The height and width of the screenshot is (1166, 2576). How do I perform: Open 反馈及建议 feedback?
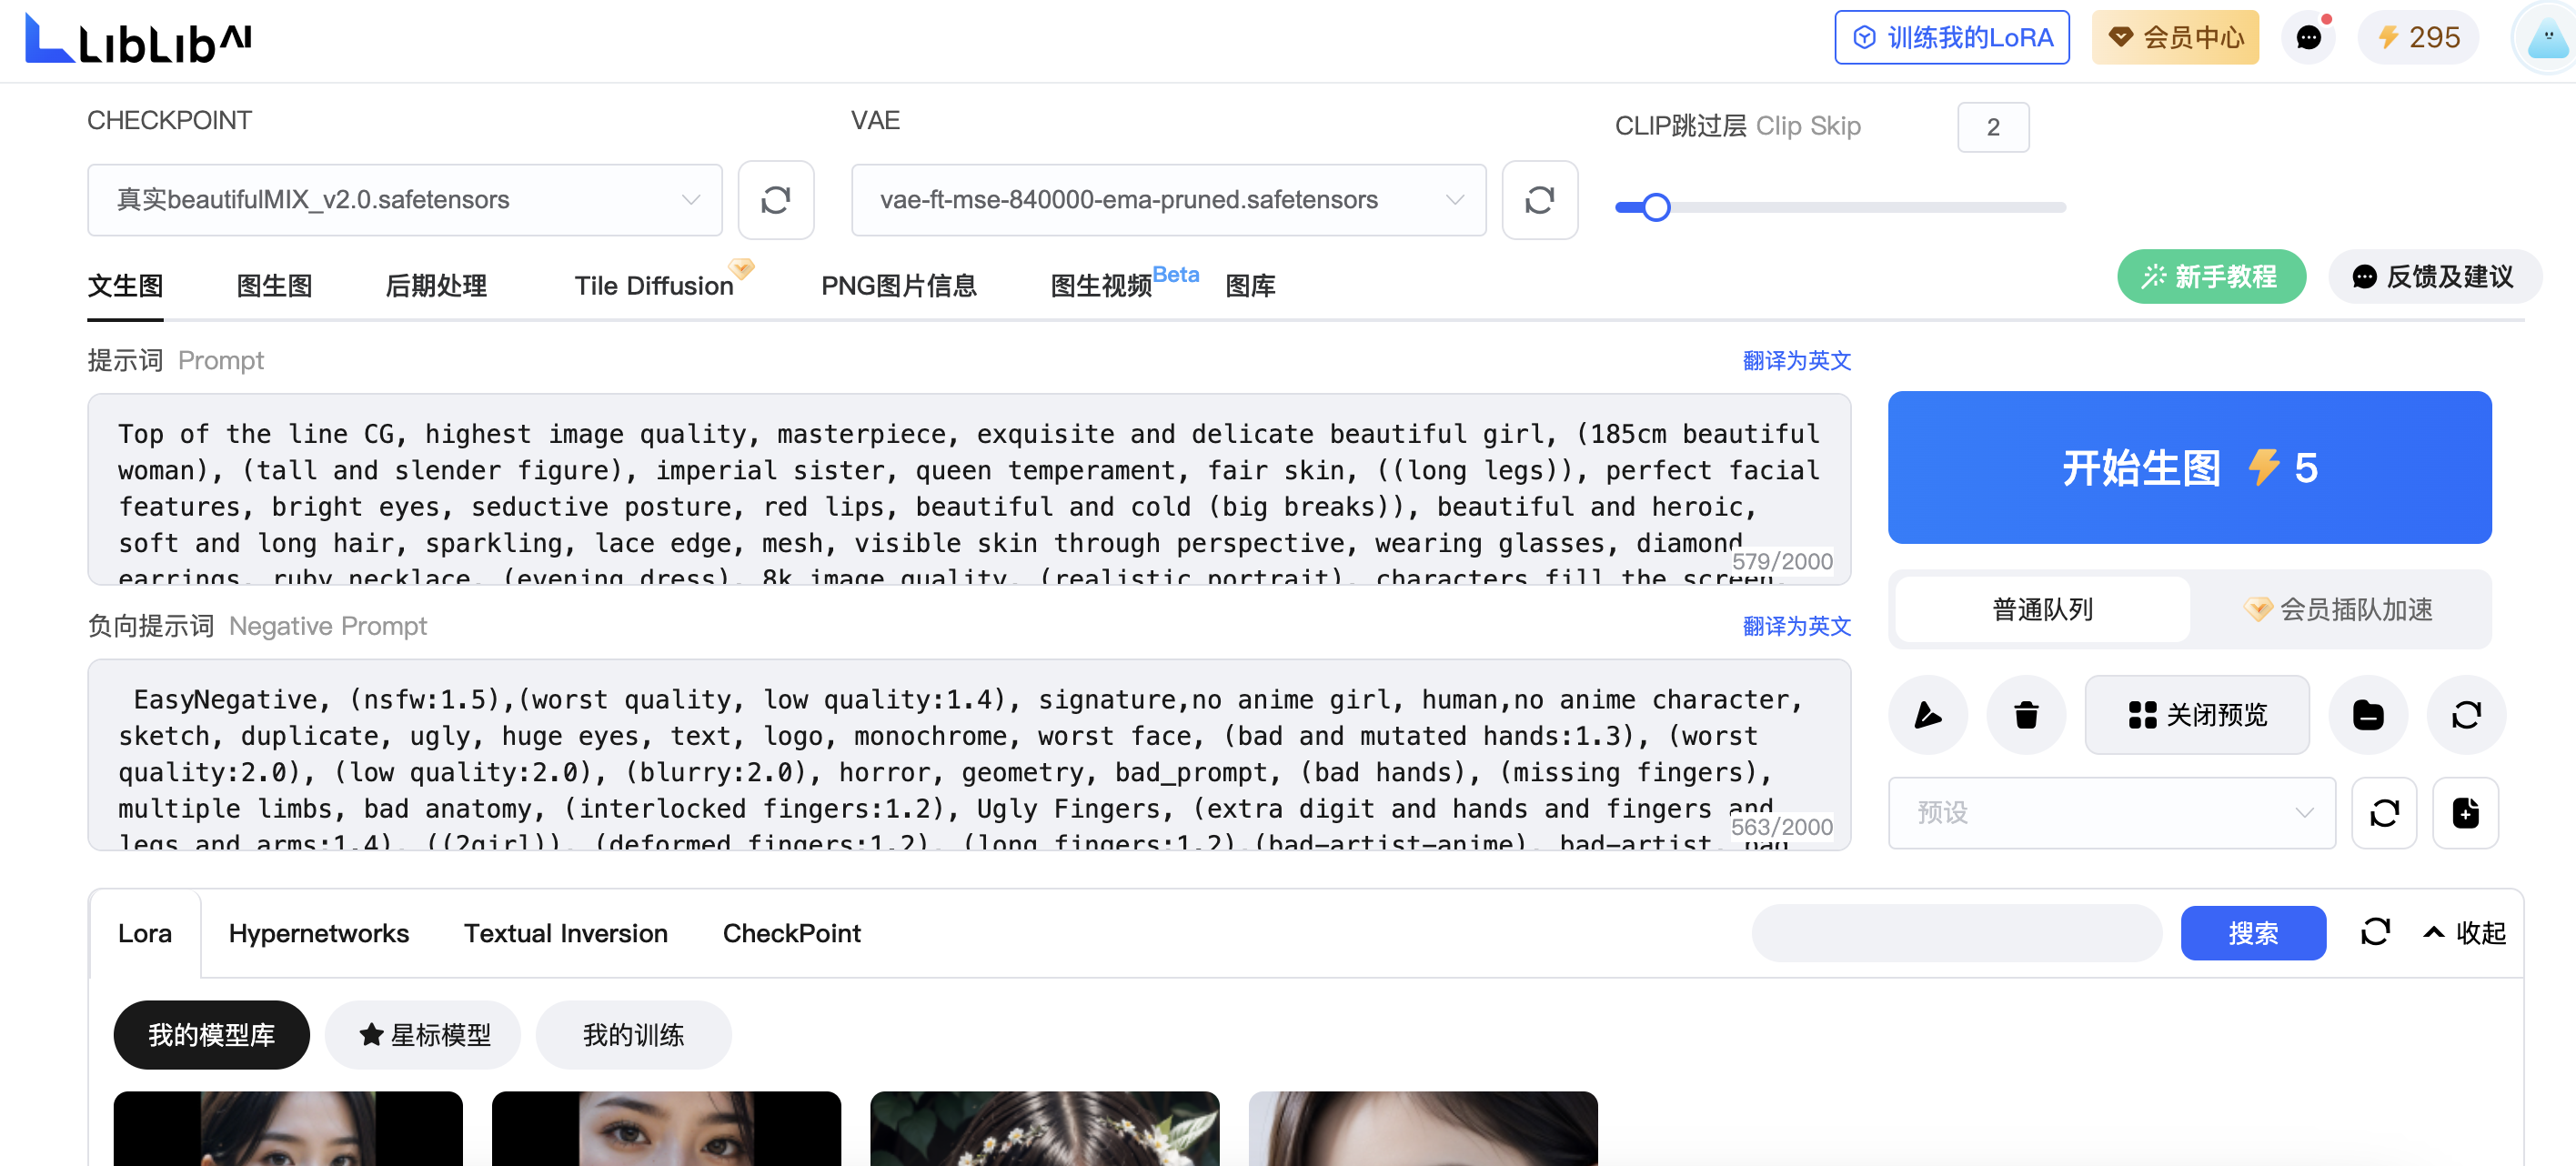click(x=2433, y=276)
